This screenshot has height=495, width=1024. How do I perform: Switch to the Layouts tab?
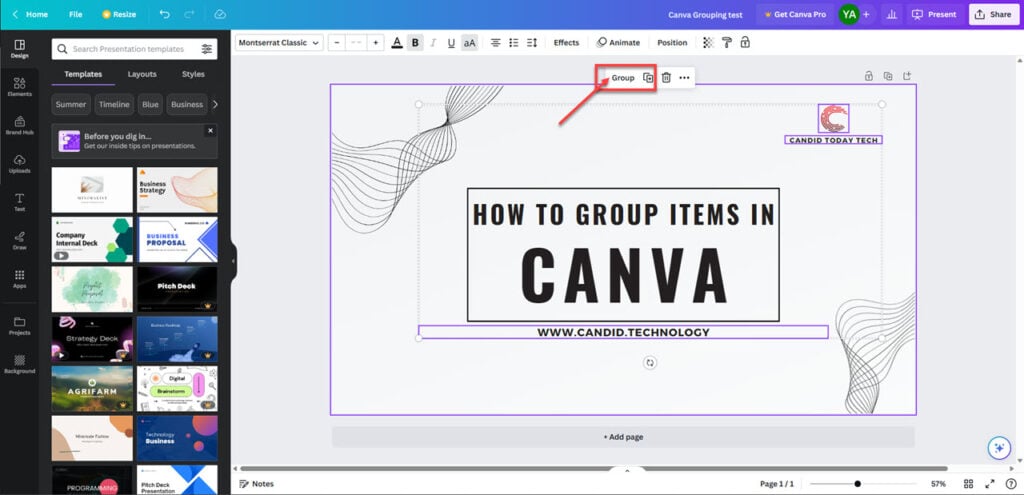[x=142, y=74]
